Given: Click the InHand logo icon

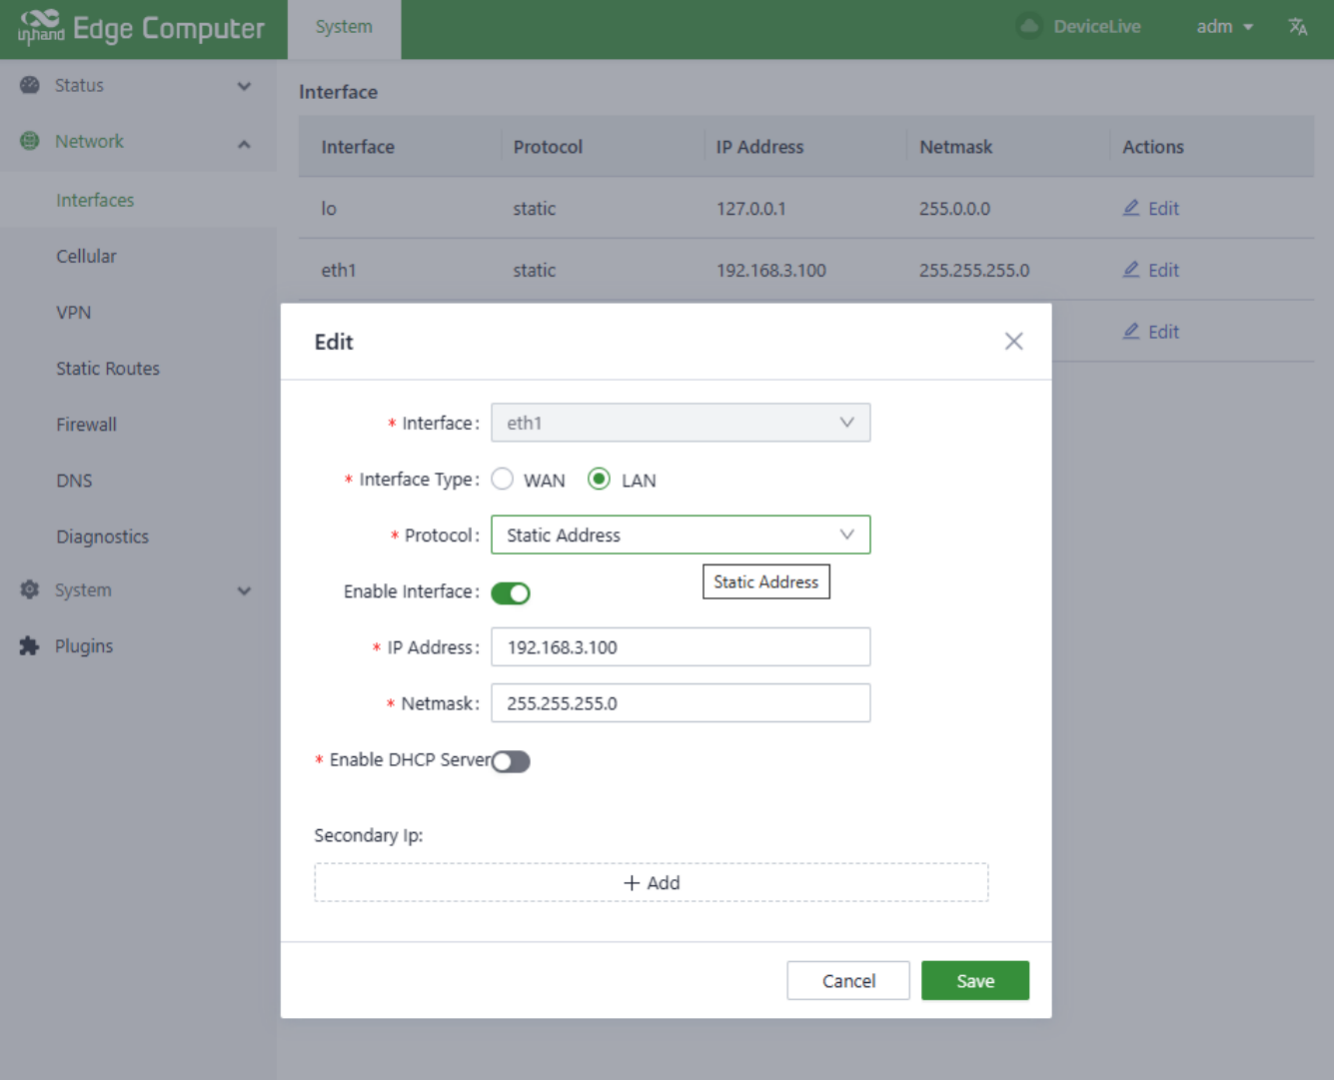Looking at the screenshot, I should [41, 27].
